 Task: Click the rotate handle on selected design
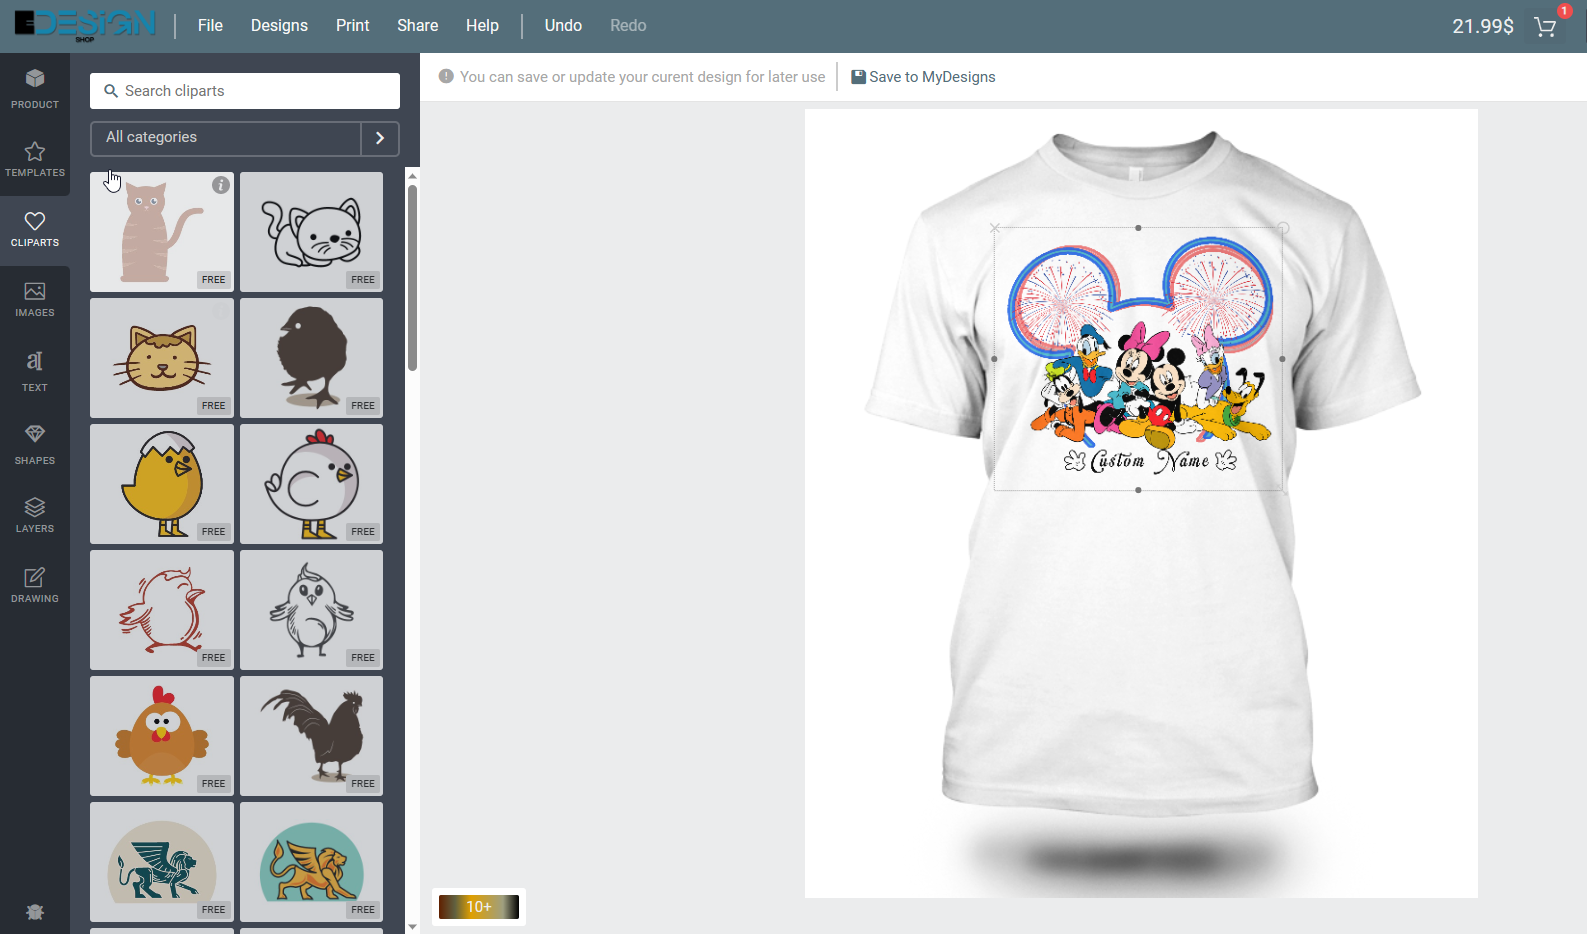[x=1283, y=228]
